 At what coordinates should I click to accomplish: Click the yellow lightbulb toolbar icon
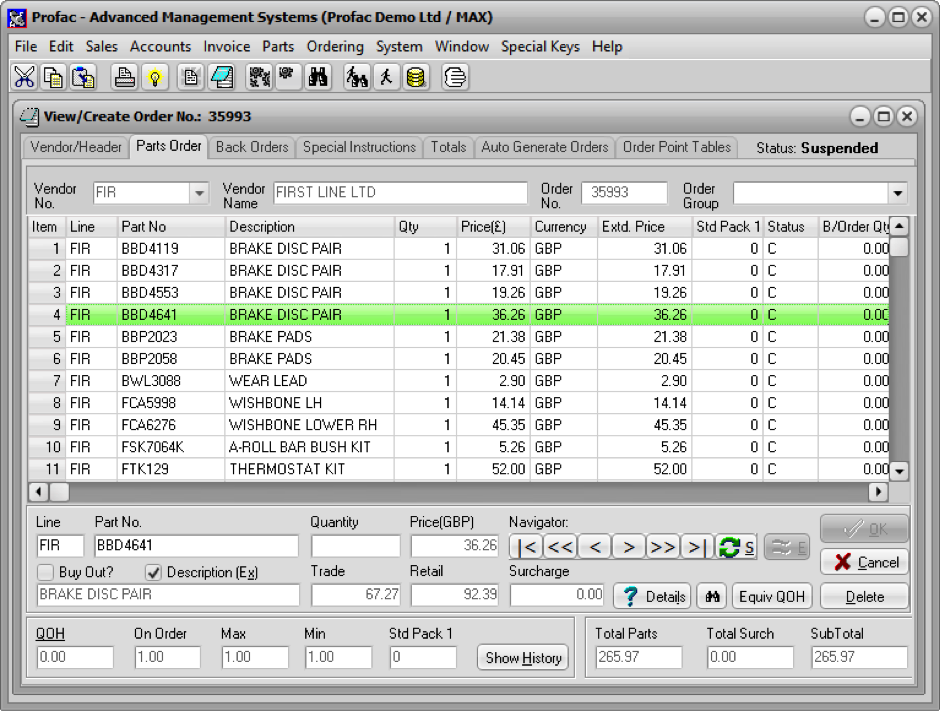(x=155, y=77)
